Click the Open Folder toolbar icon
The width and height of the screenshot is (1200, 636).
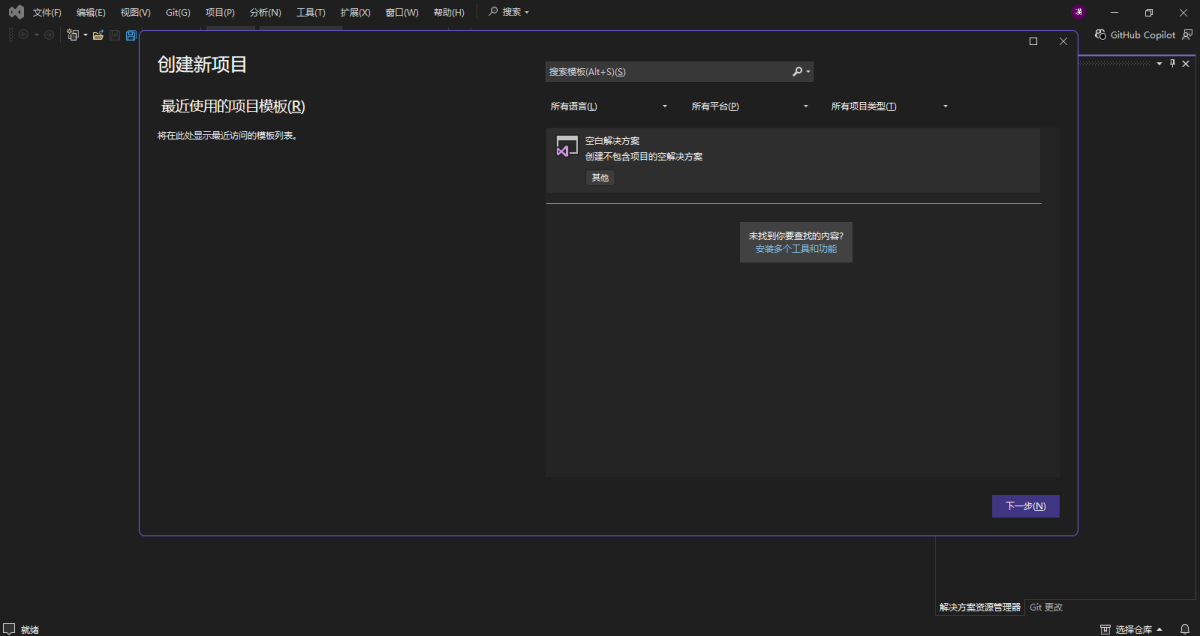[x=97, y=34]
